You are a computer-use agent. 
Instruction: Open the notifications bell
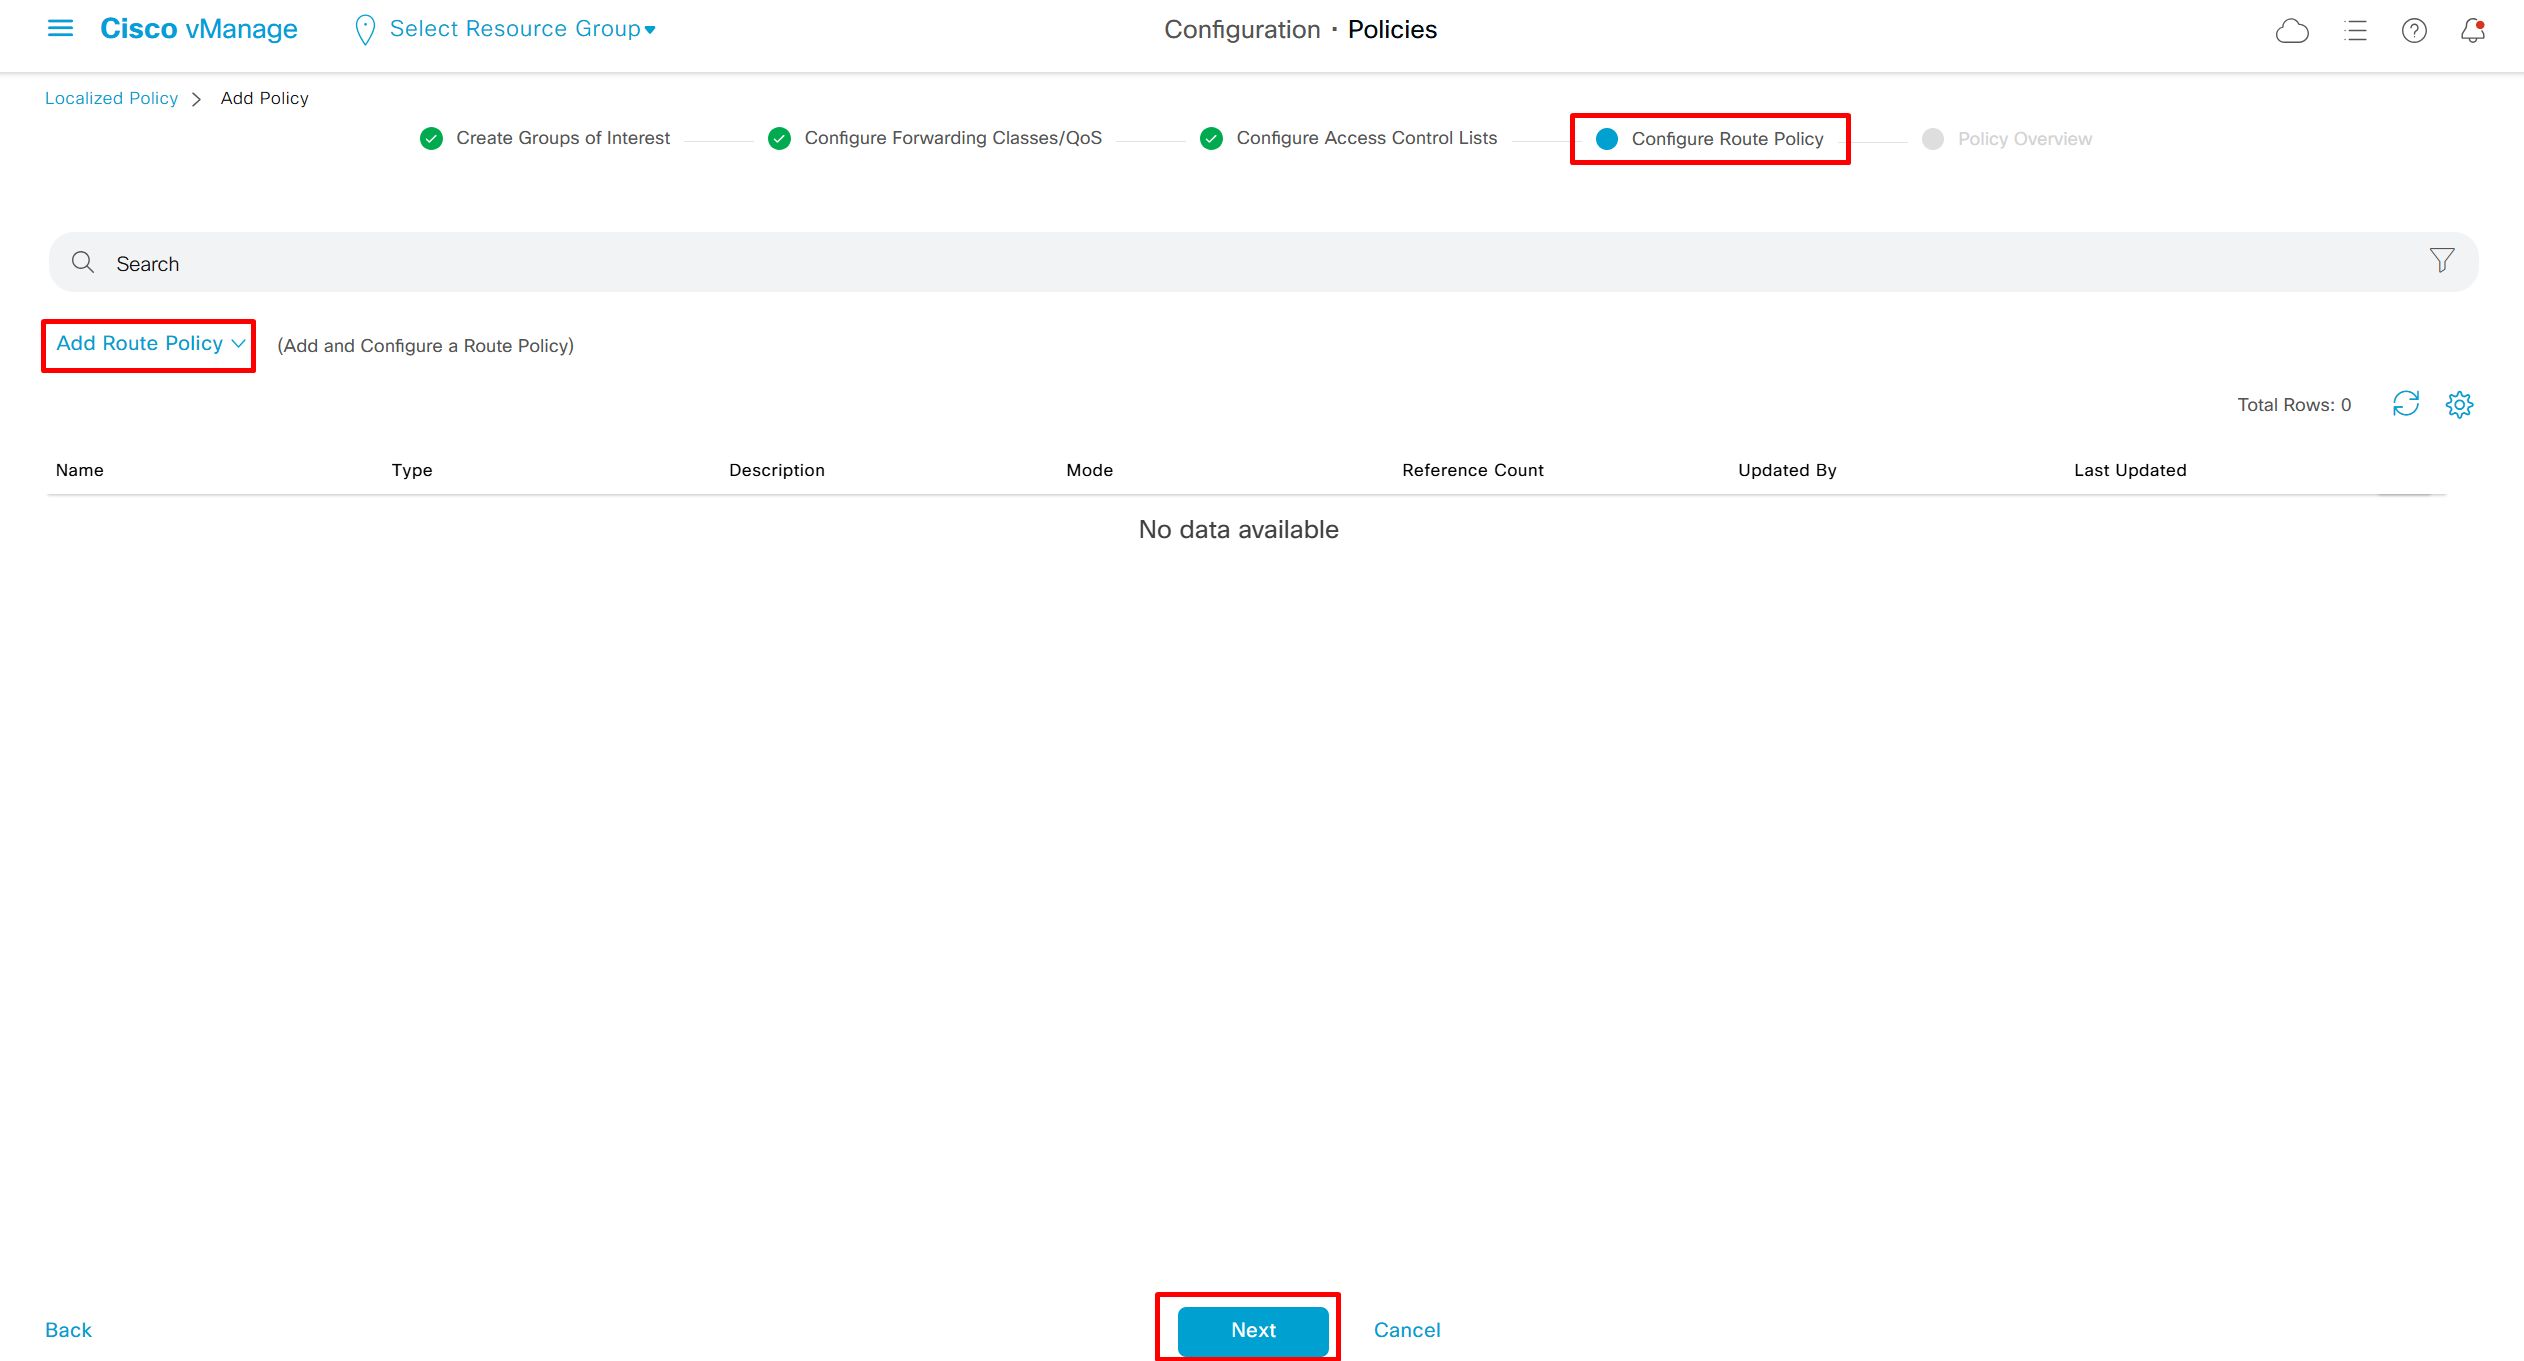tap(2473, 31)
